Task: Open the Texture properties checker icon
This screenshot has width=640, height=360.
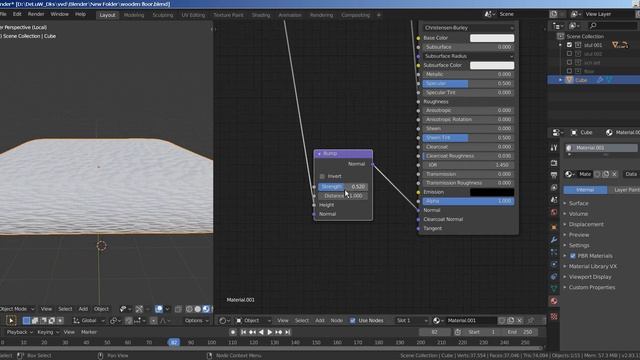Action: [x=554, y=316]
